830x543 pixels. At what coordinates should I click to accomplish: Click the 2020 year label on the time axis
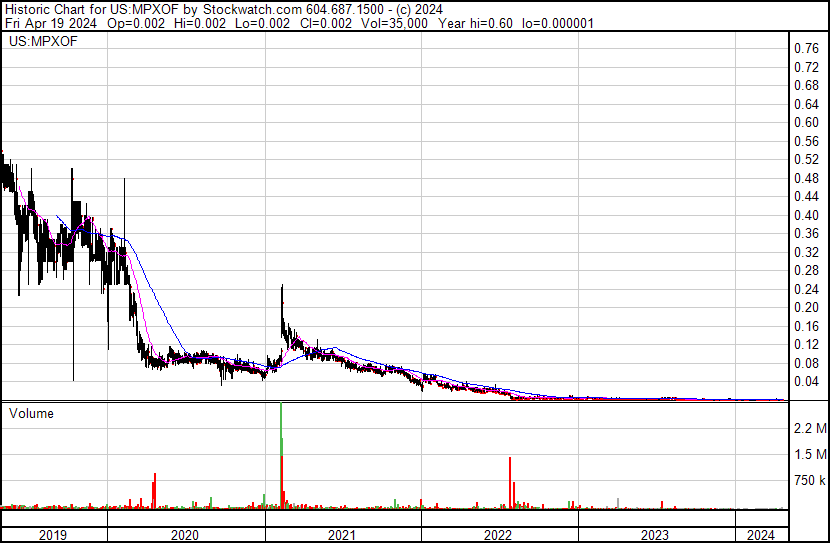point(185,535)
